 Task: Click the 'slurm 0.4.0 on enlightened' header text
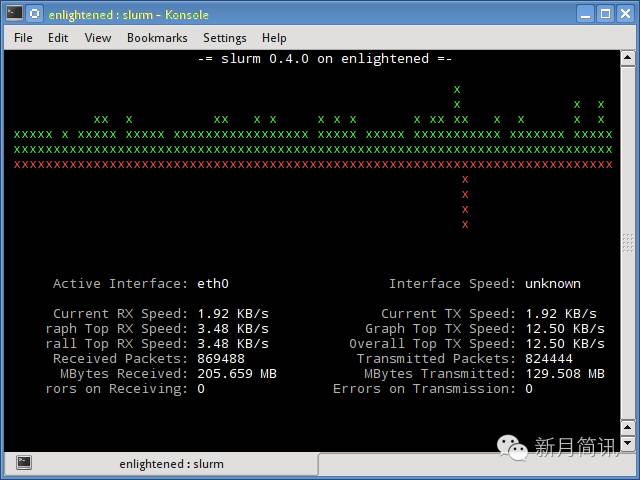[x=324, y=59]
